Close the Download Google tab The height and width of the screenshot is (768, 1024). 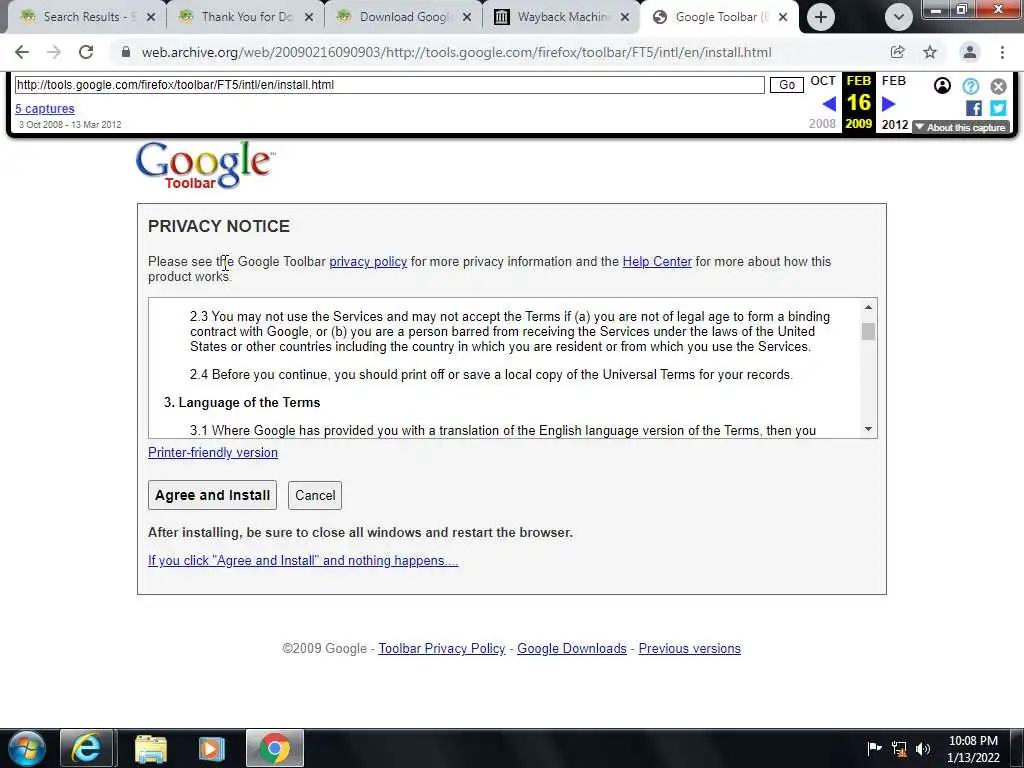[x=467, y=17]
